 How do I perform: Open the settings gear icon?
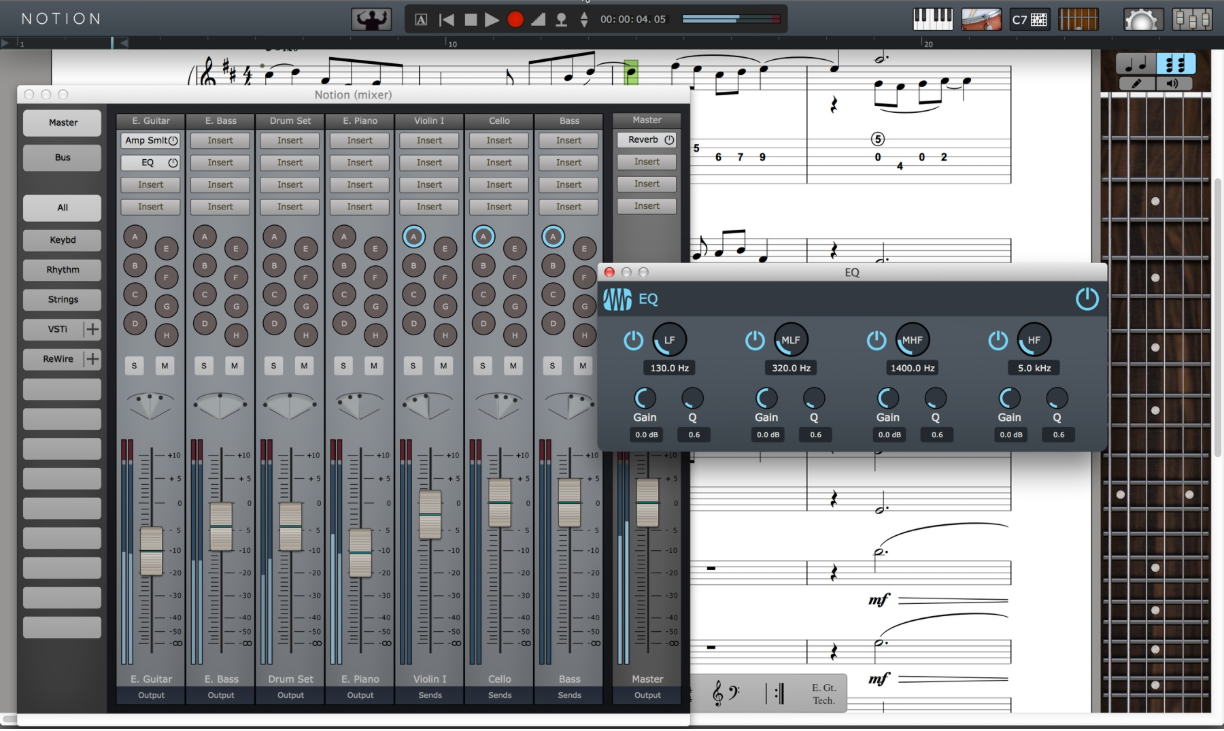(1141, 18)
